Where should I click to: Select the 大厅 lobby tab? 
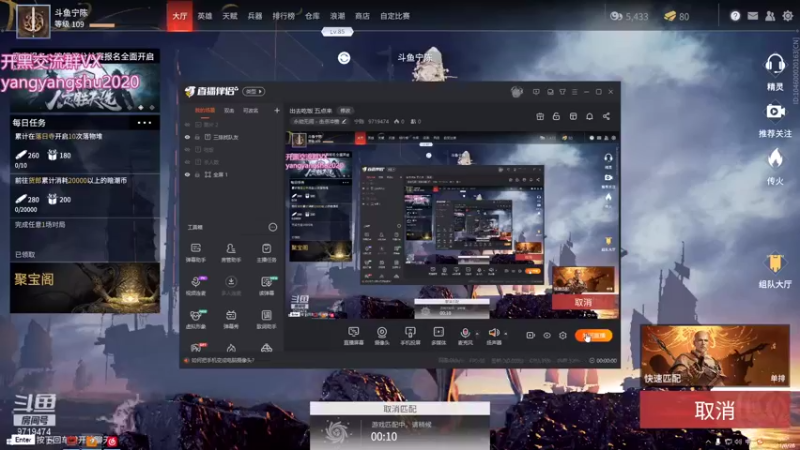pyautogui.click(x=180, y=16)
